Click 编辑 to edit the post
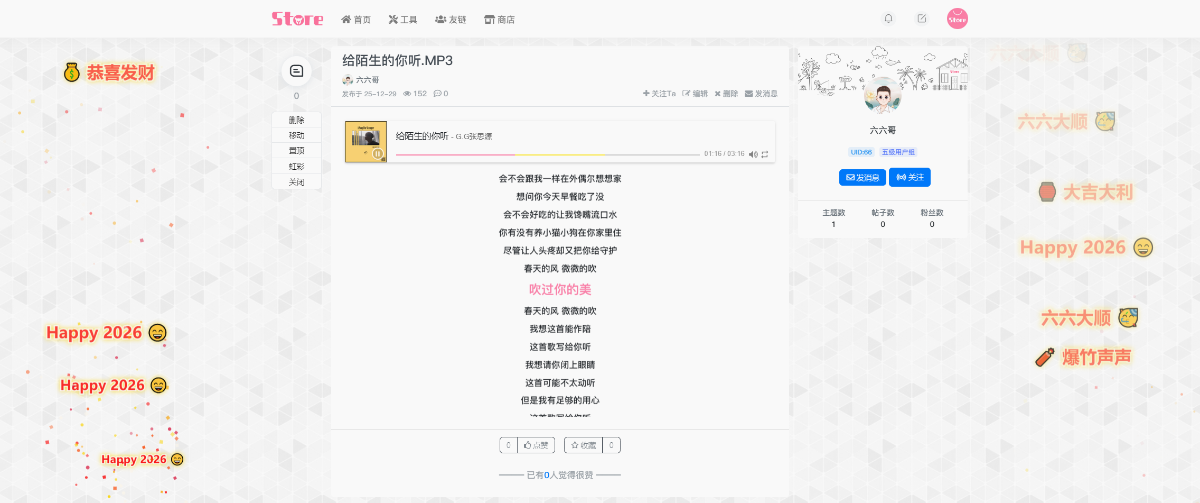The image size is (1200, 503). click(695, 93)
